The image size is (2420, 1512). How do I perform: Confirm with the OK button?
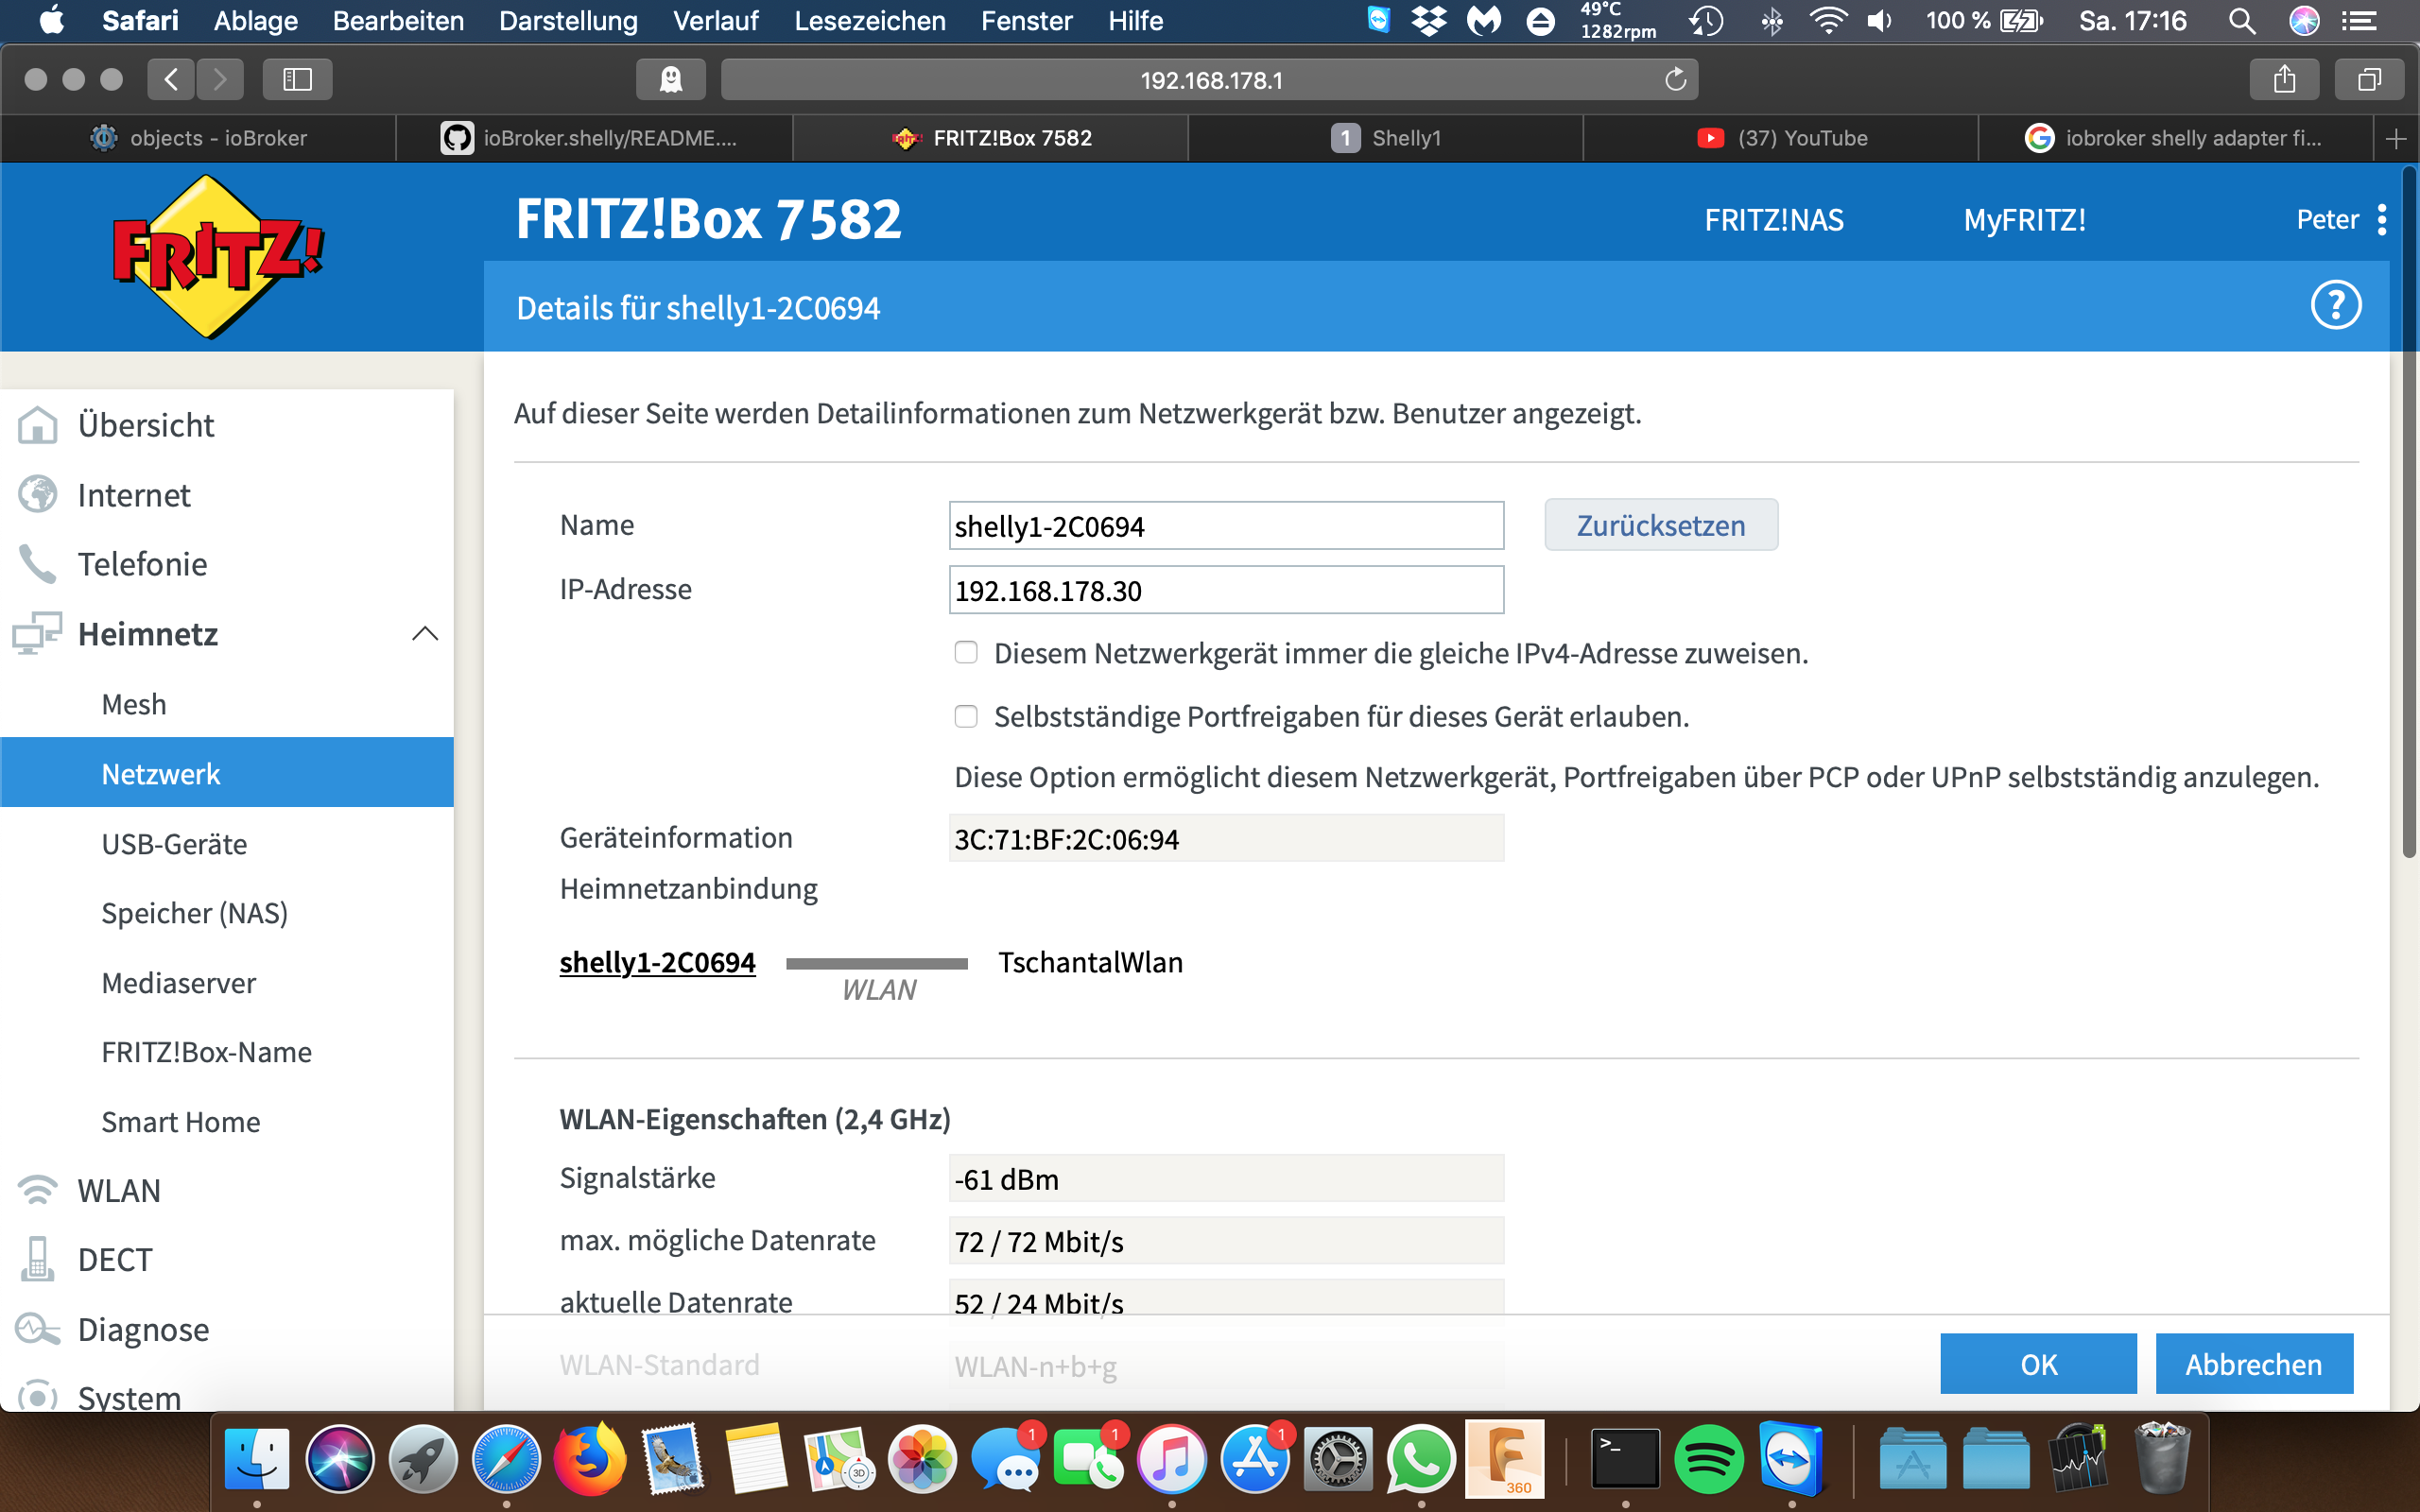pyautogui.click(x=2037, y=1364)
